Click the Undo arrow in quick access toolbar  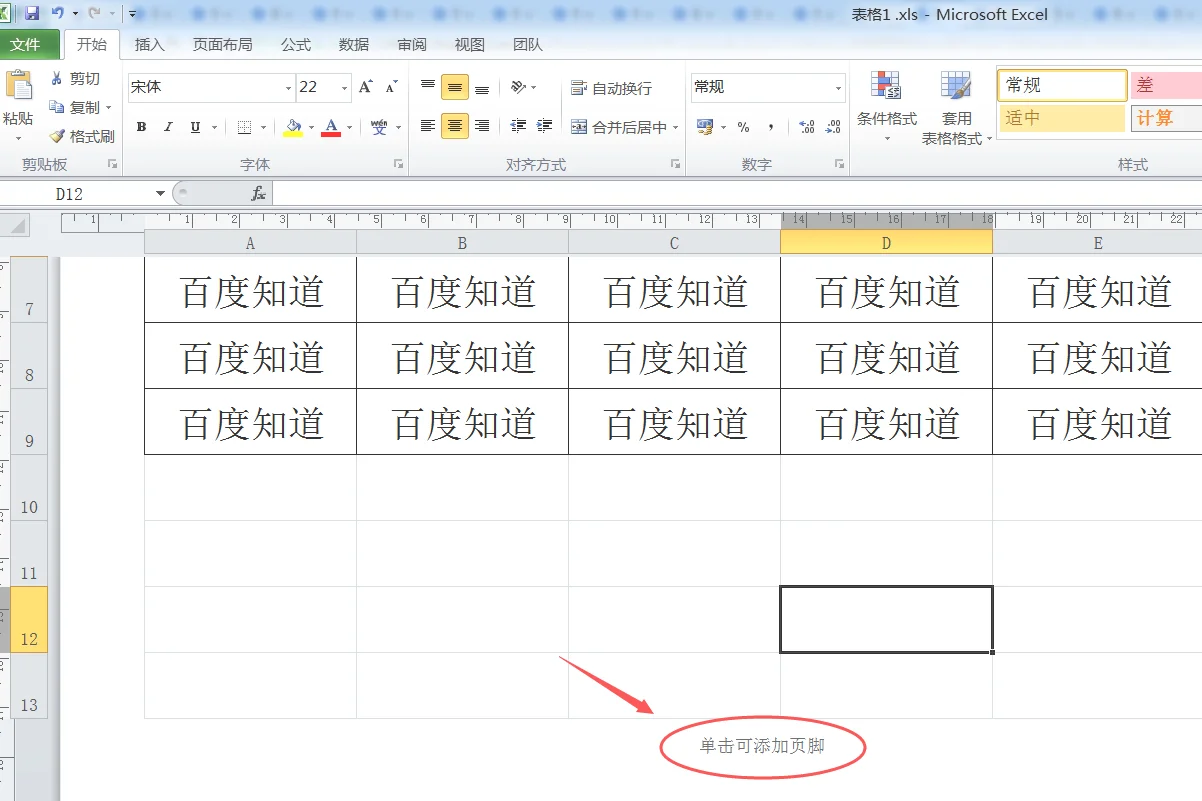click(58, 14)
